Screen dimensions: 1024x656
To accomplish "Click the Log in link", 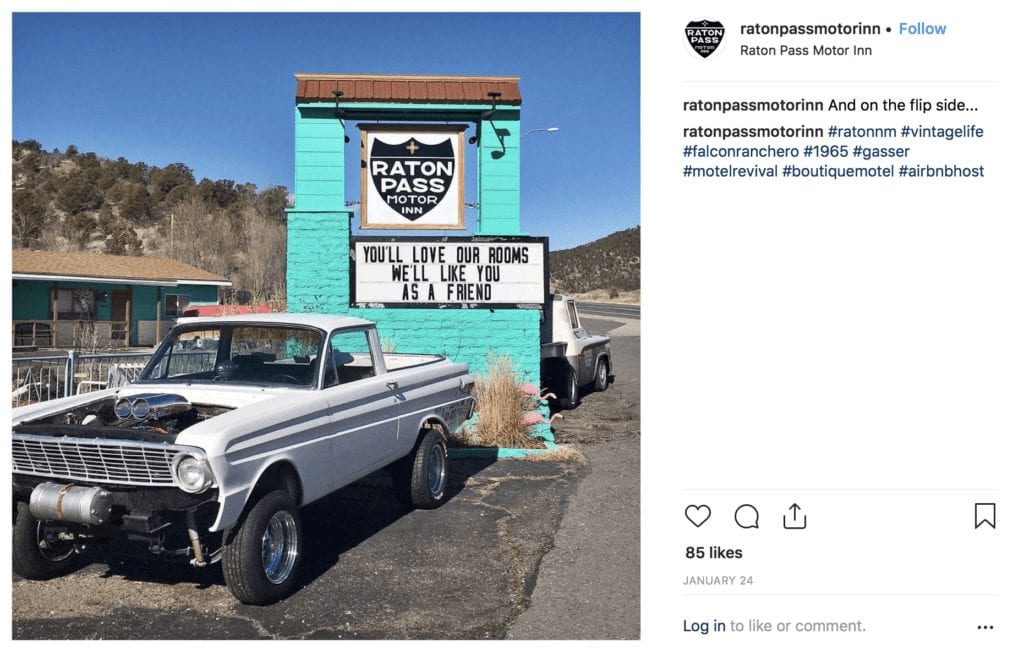I will pyautogui.click(x=704, y=626).
